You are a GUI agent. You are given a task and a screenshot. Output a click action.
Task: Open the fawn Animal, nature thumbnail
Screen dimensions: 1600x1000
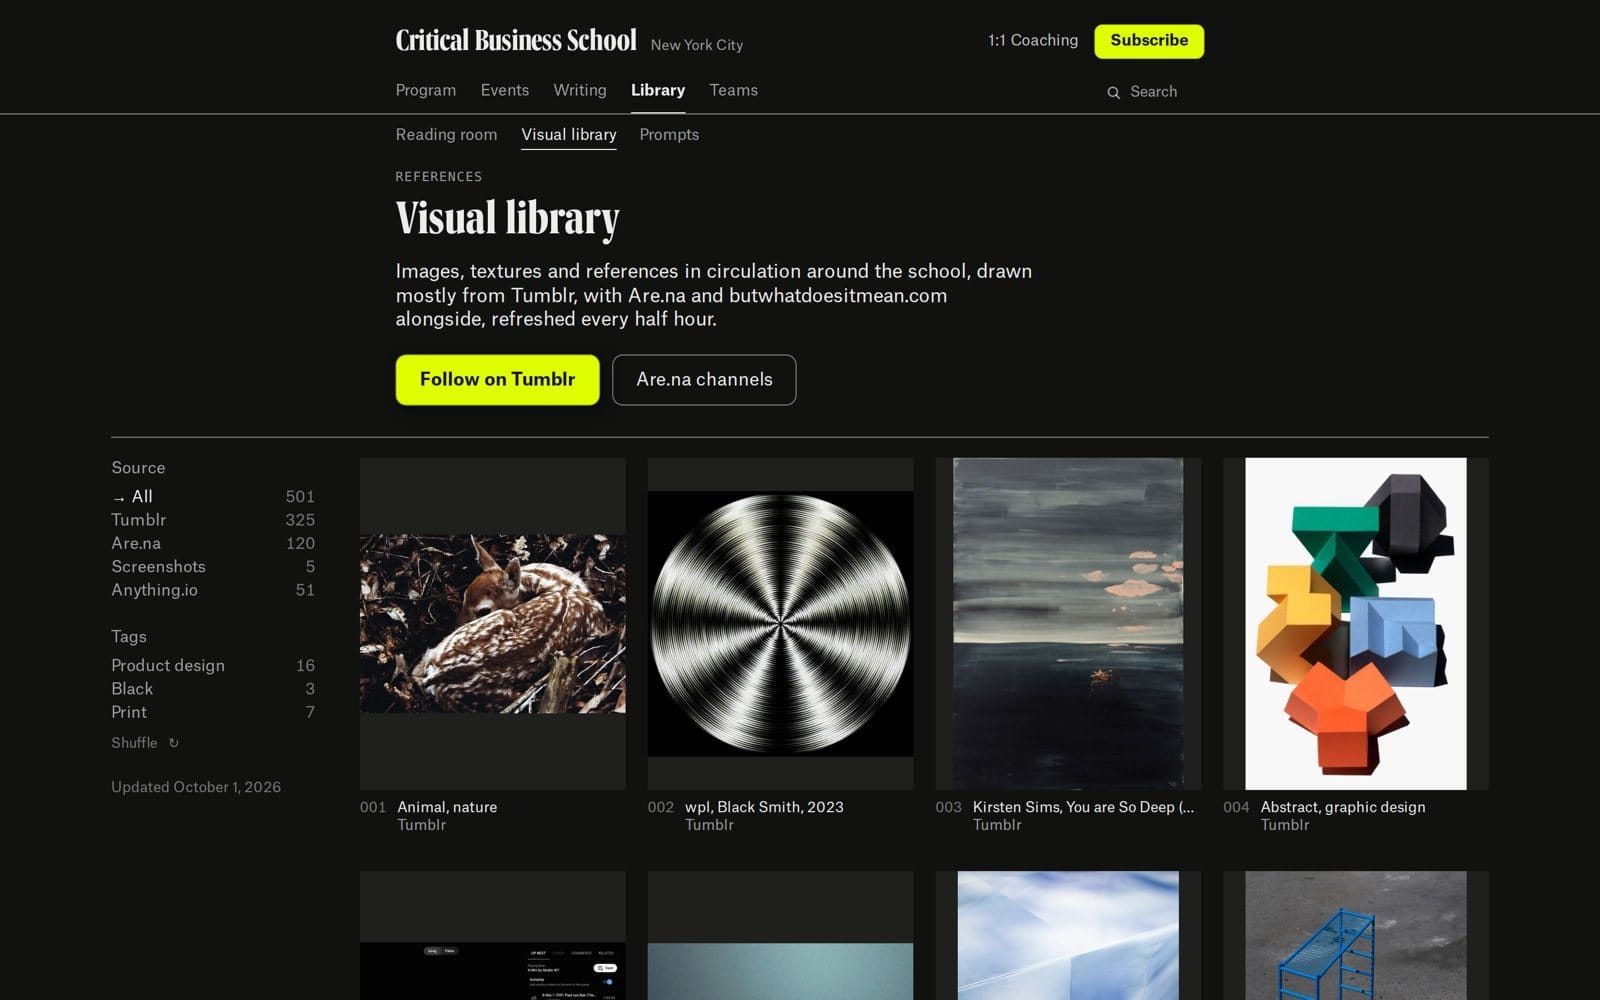click(x=493, y=624)
